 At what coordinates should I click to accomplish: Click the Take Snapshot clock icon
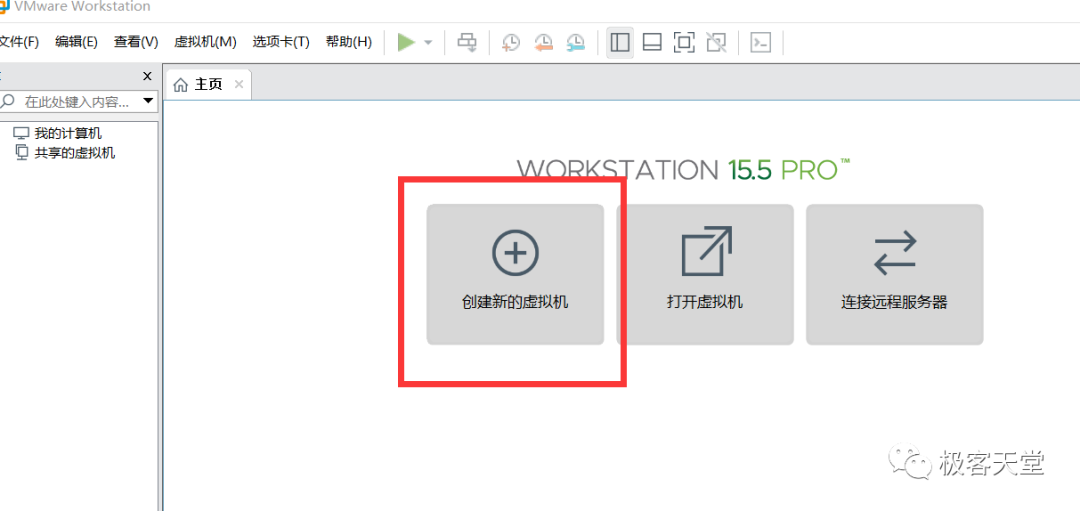coord(510,43)
